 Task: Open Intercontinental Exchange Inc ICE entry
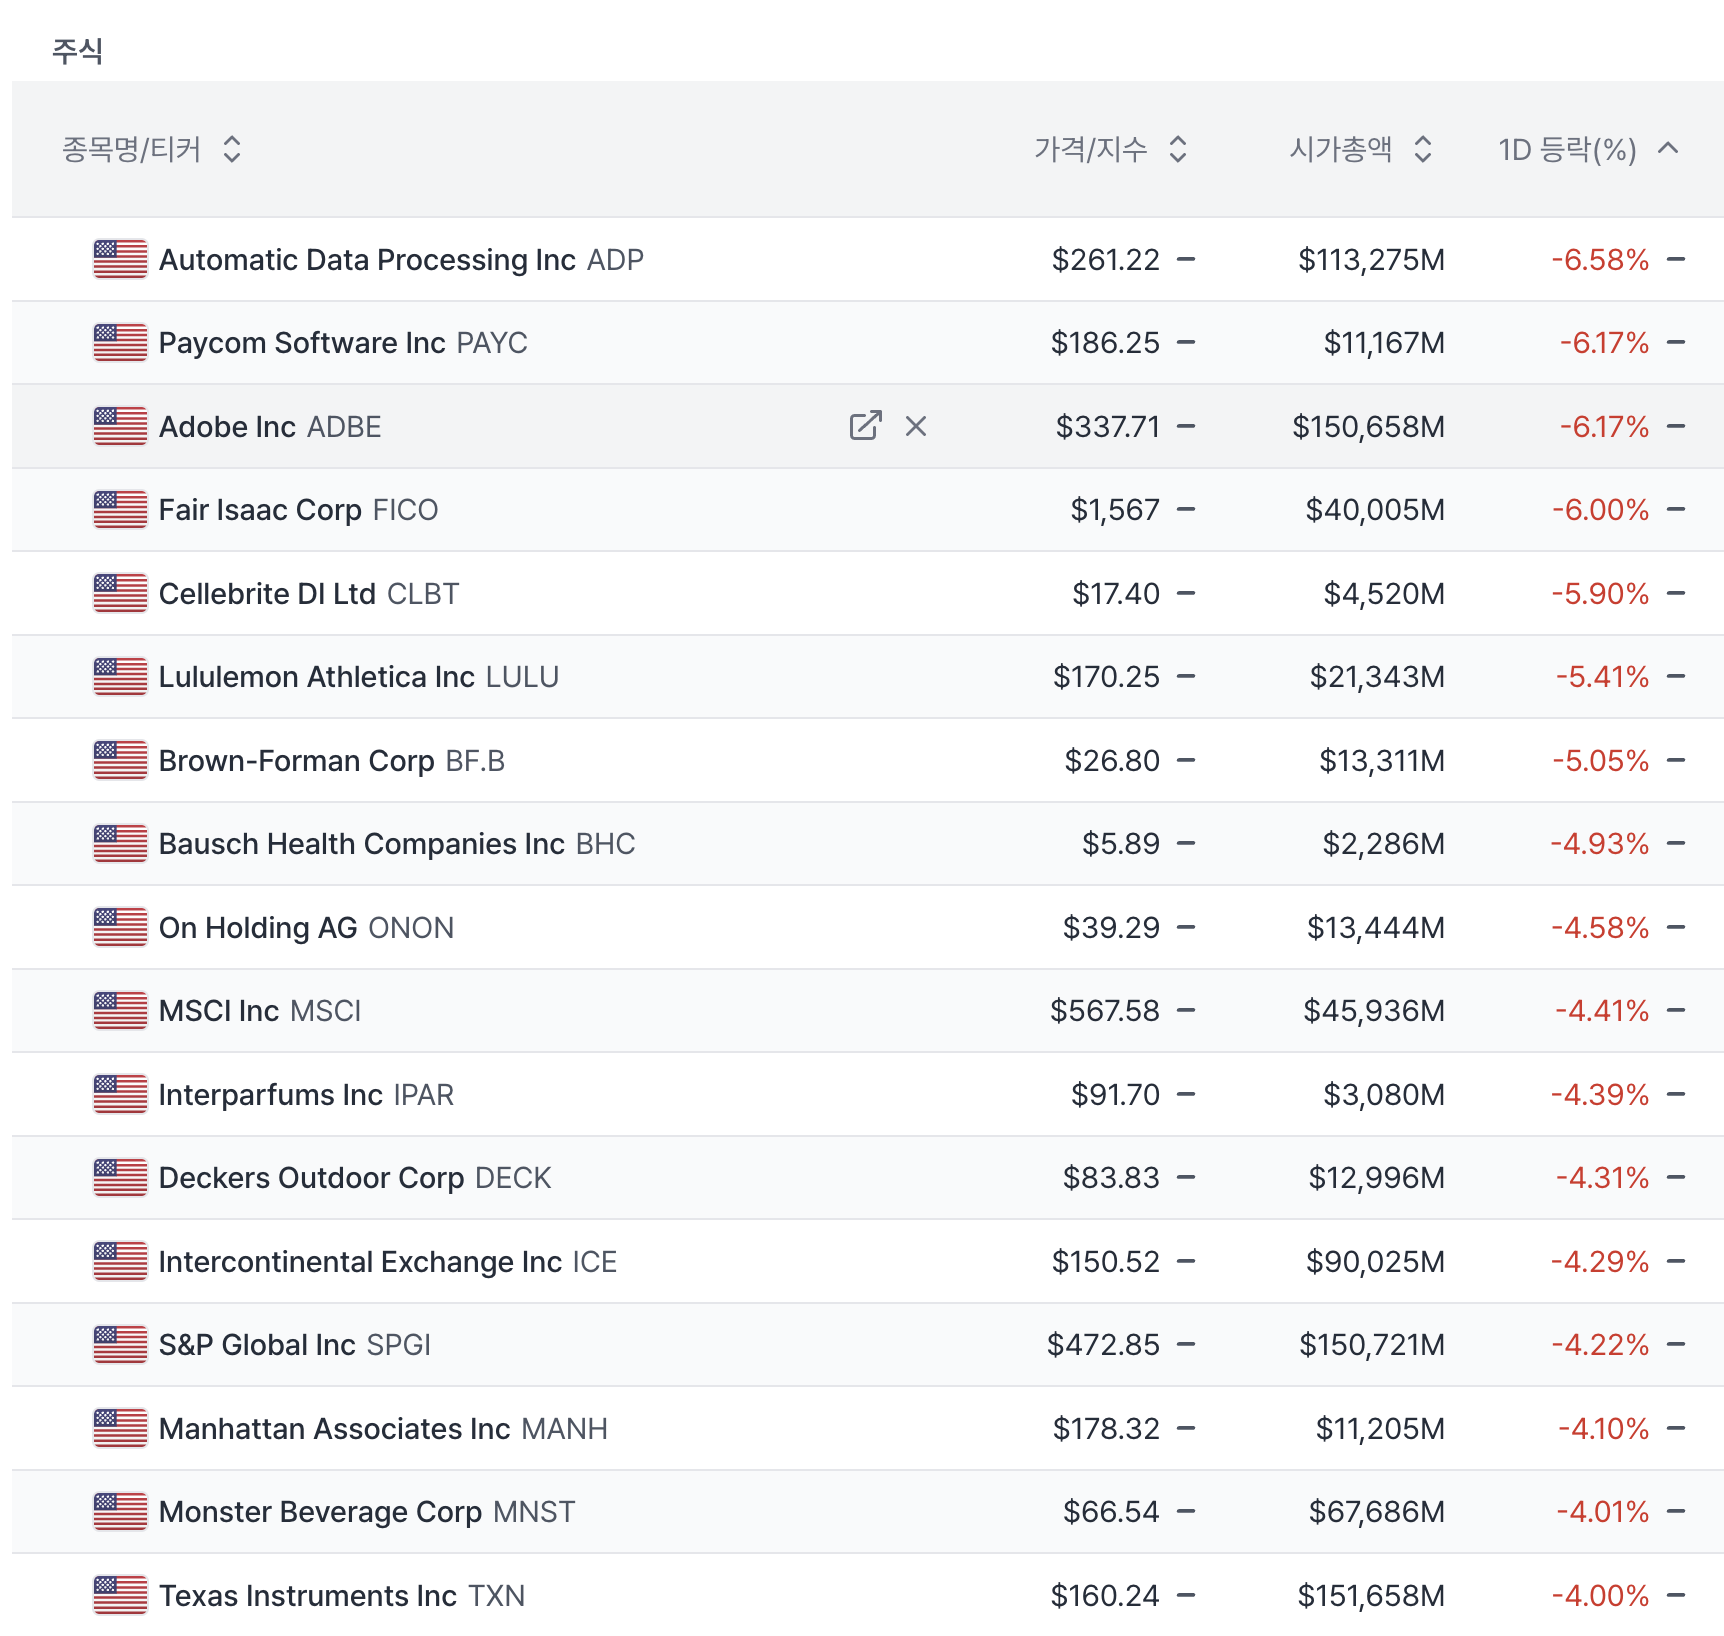coord(387,1262)
